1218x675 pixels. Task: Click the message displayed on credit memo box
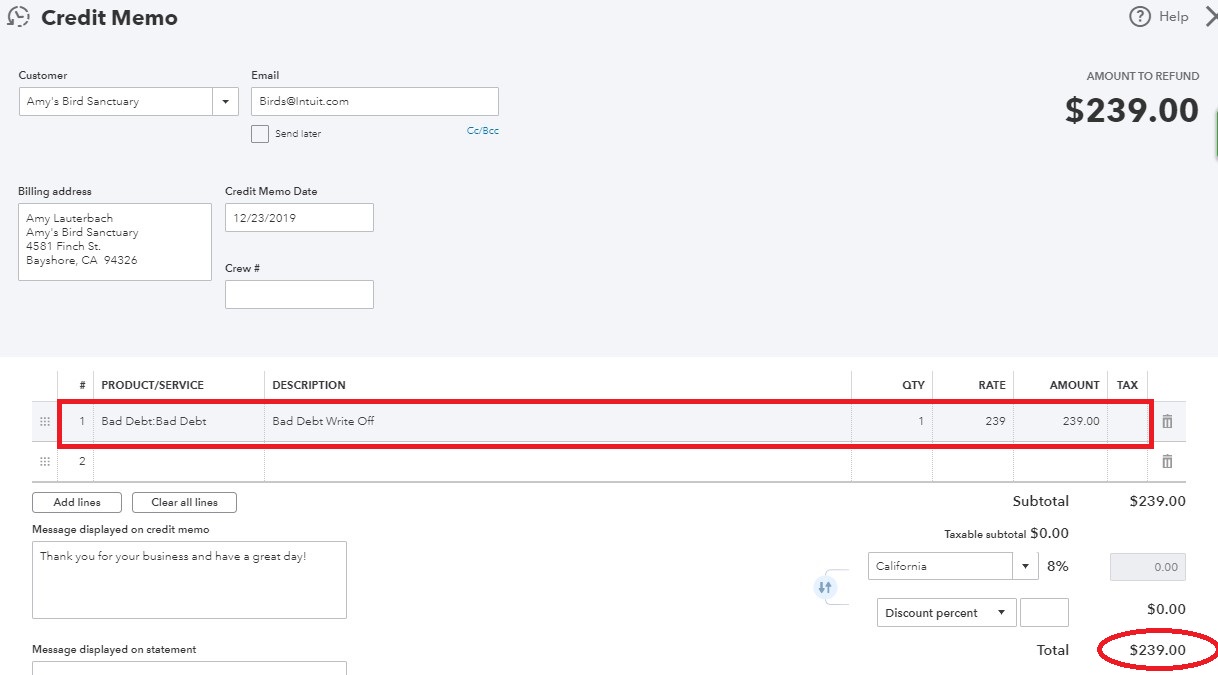coord(189,580)
